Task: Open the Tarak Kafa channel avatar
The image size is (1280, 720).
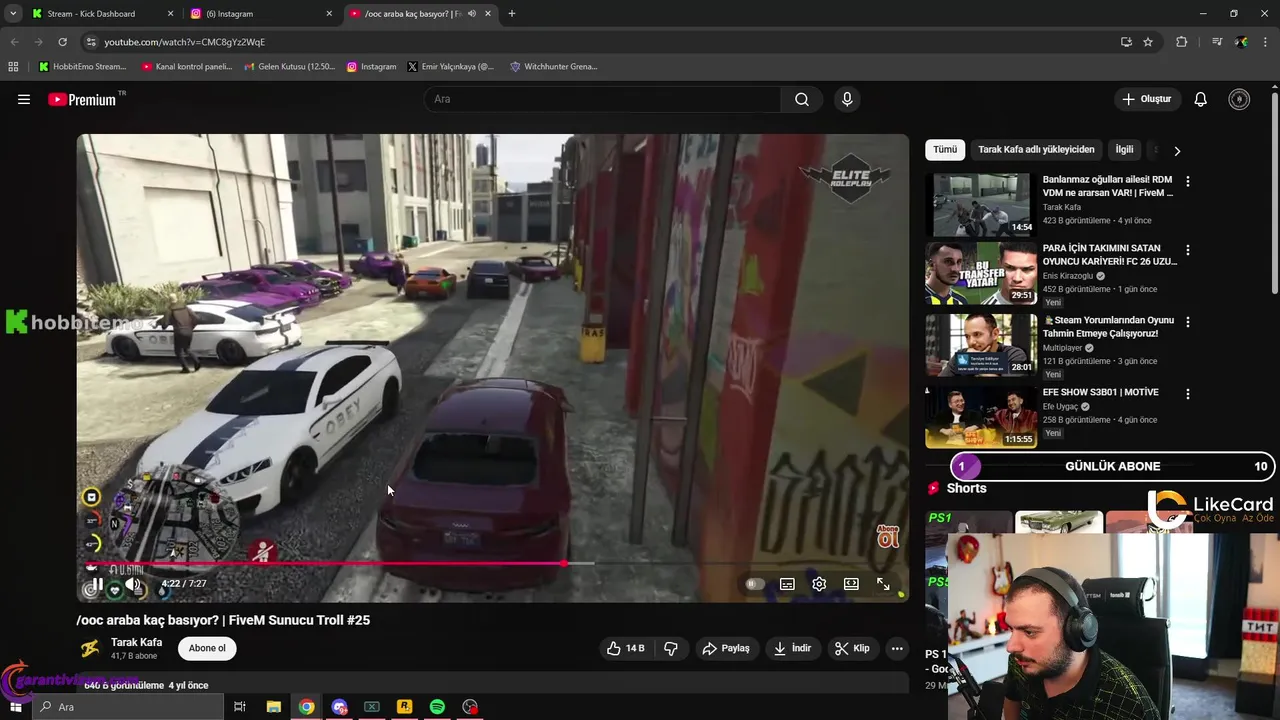Action: point(90,648)
